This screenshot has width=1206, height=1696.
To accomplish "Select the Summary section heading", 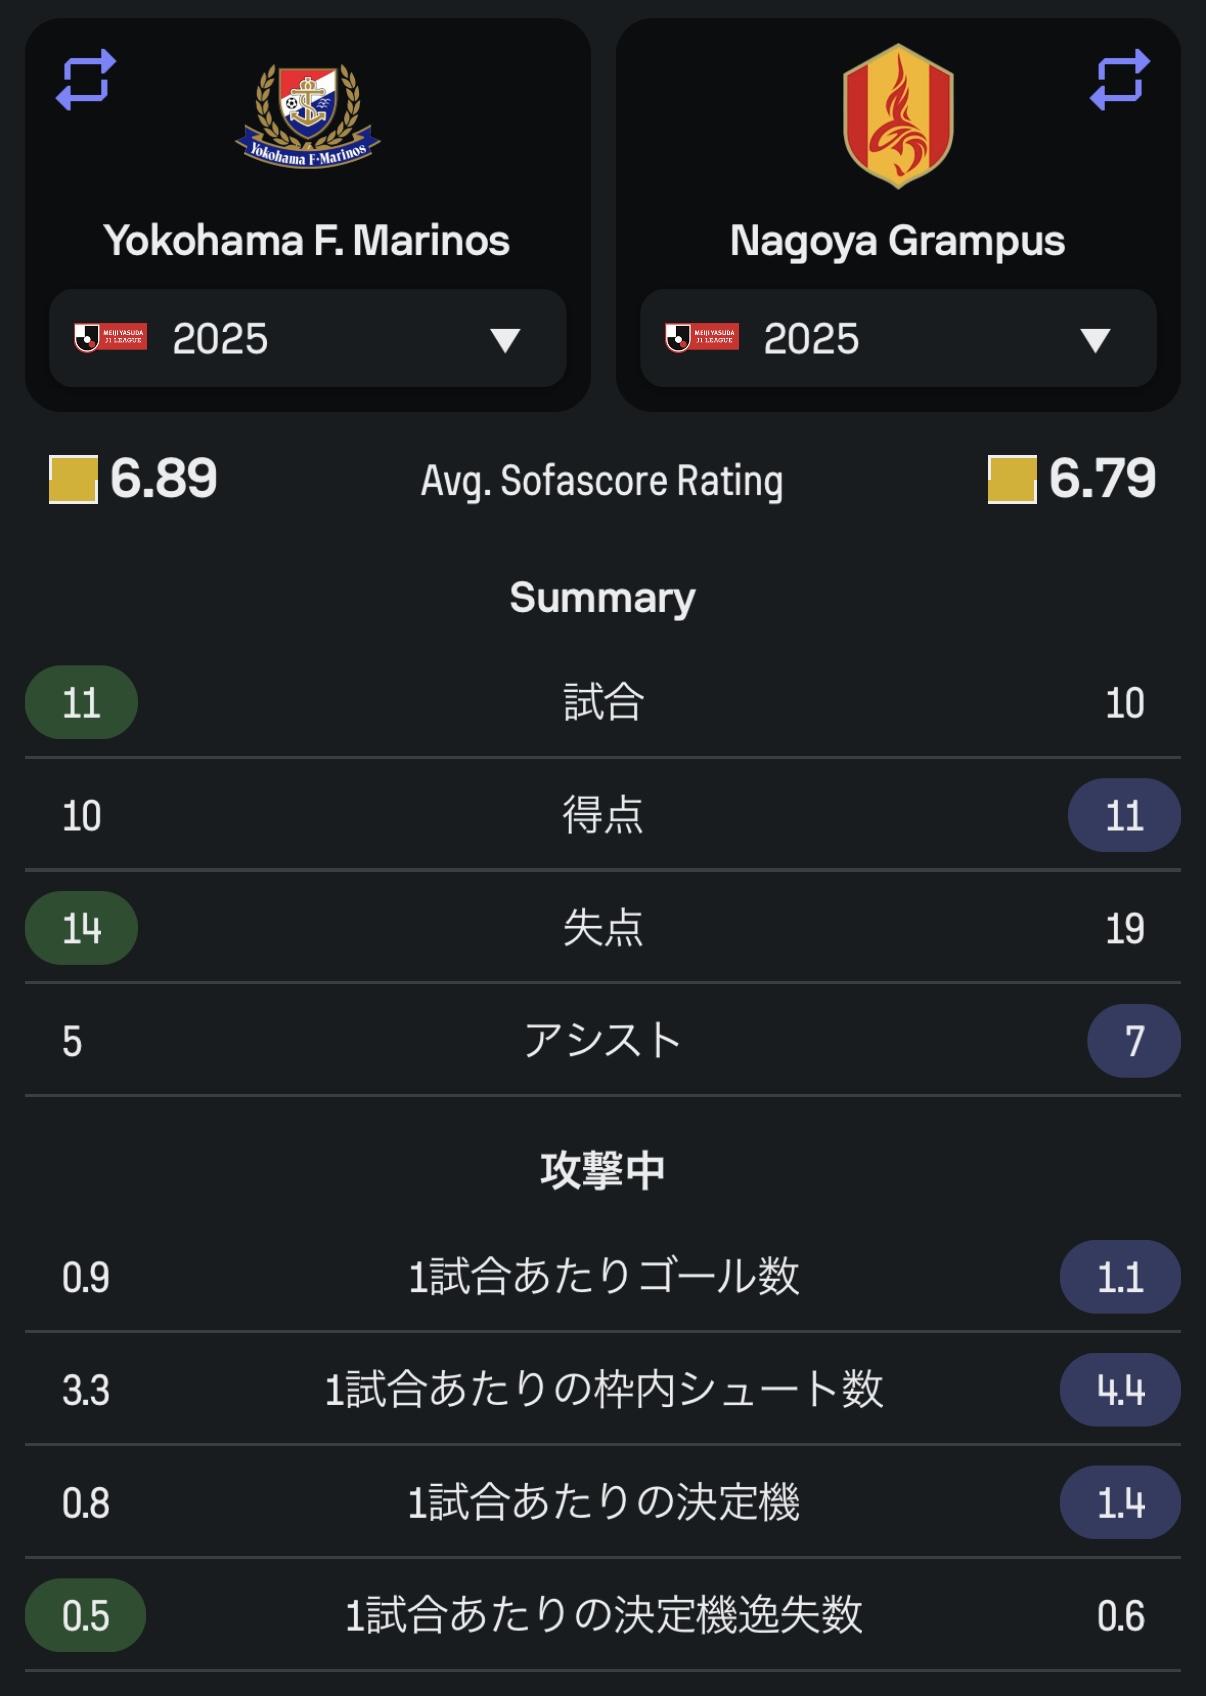I will click(x=602, y=598).
